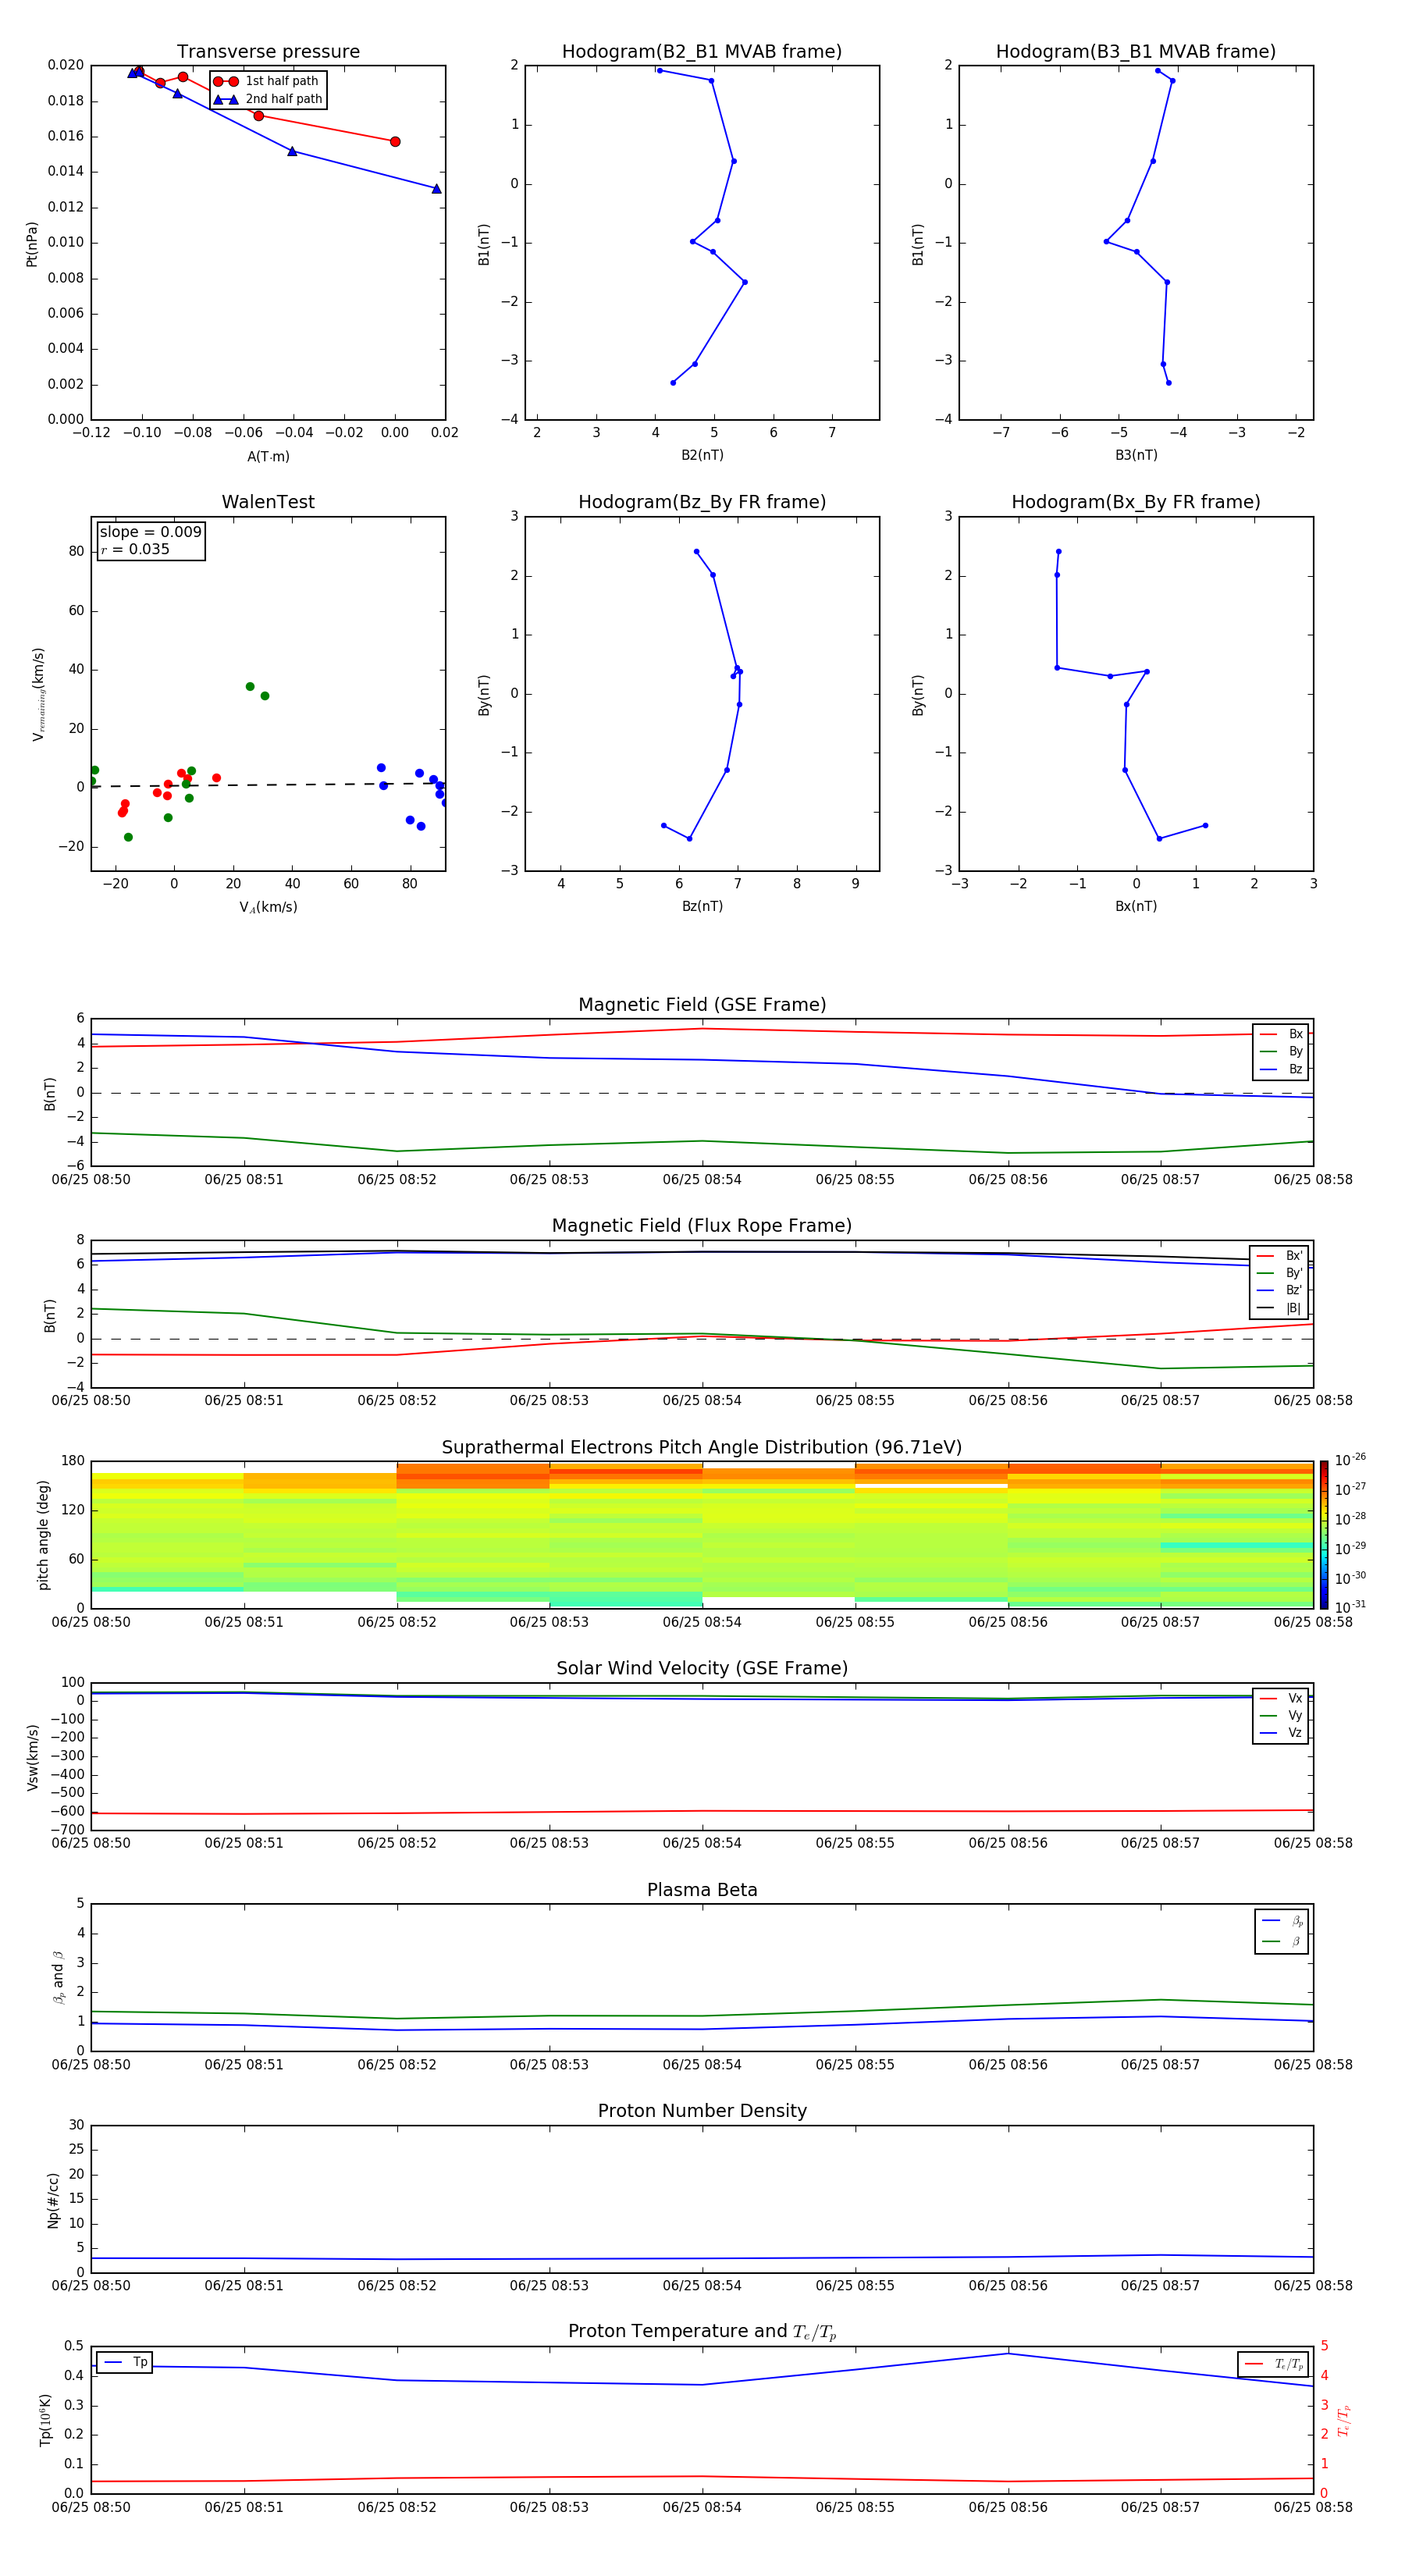The image size is (1405, 2576).
Task: Click the '|B|' legend entry in Flux Rope plot
Action: pyautogui.click(x=1280, y=1308)
